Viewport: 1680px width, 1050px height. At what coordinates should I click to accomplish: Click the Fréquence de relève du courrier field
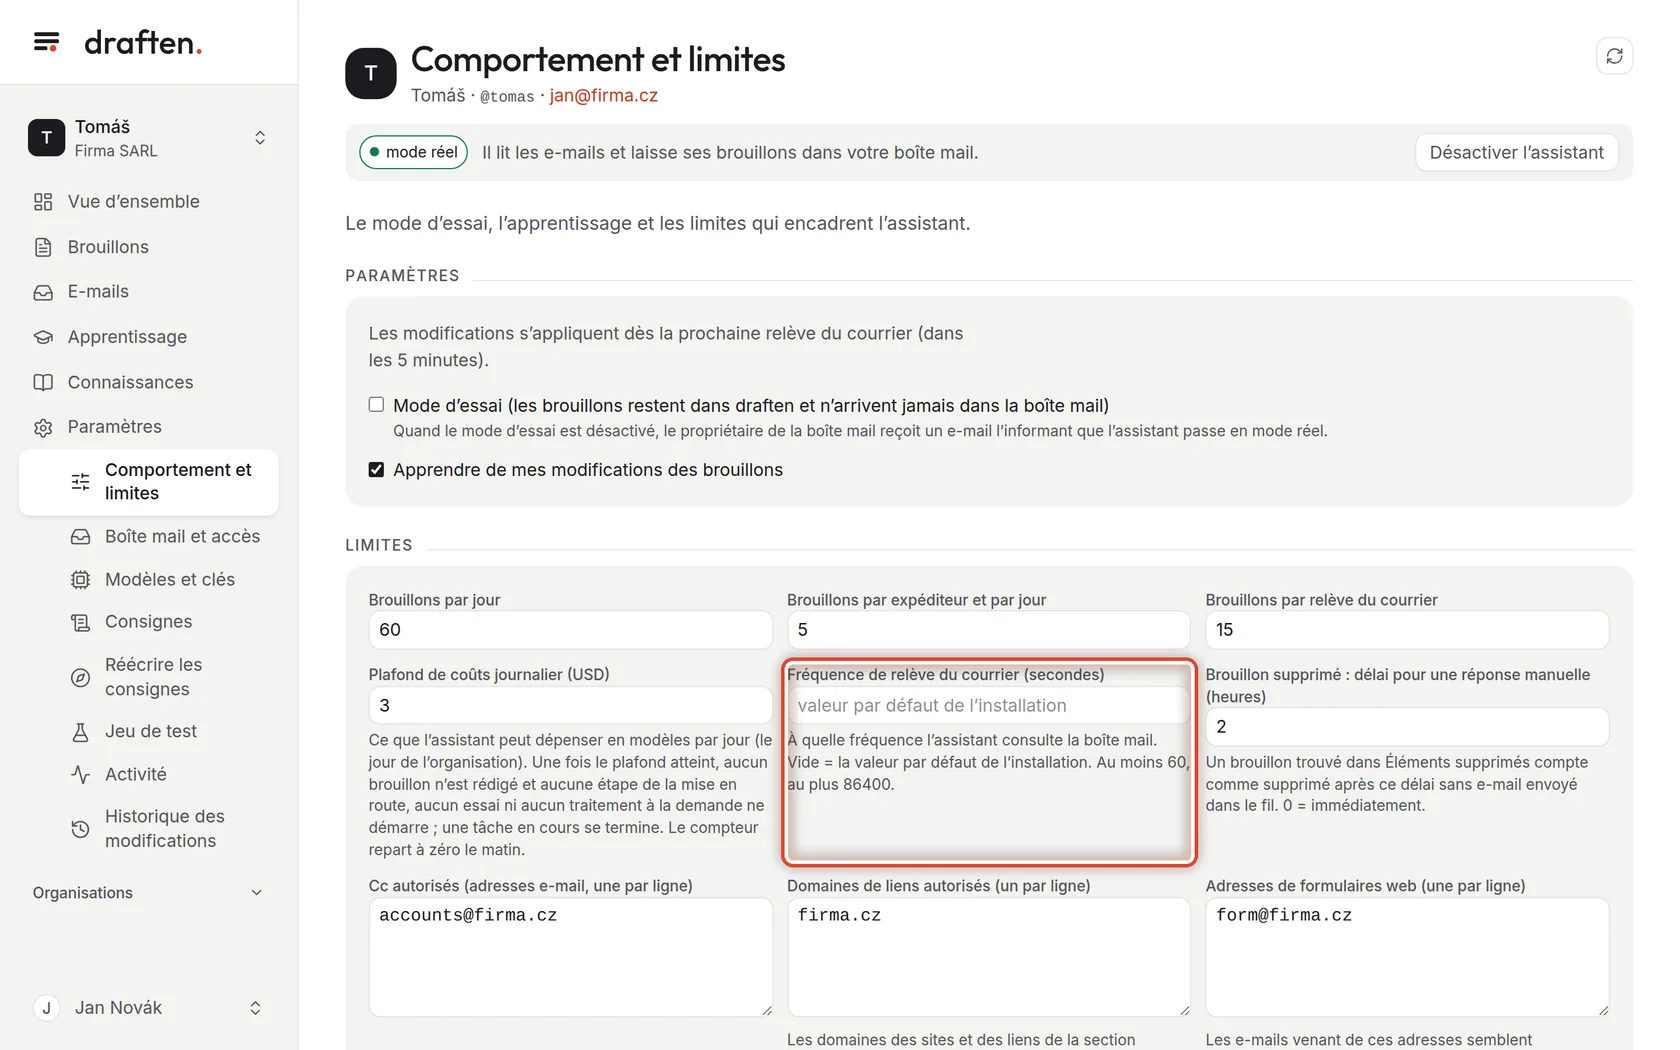[x=988, y=706]
